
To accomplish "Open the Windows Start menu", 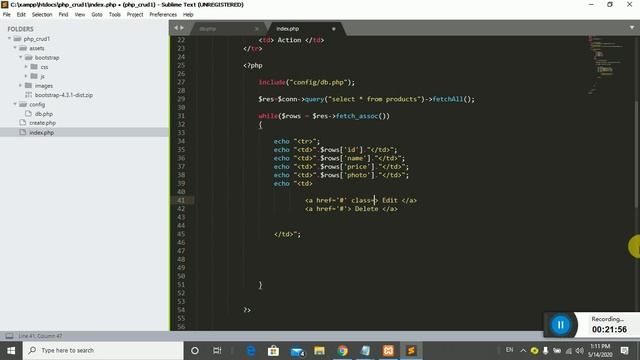I will [x=11, y=350].
